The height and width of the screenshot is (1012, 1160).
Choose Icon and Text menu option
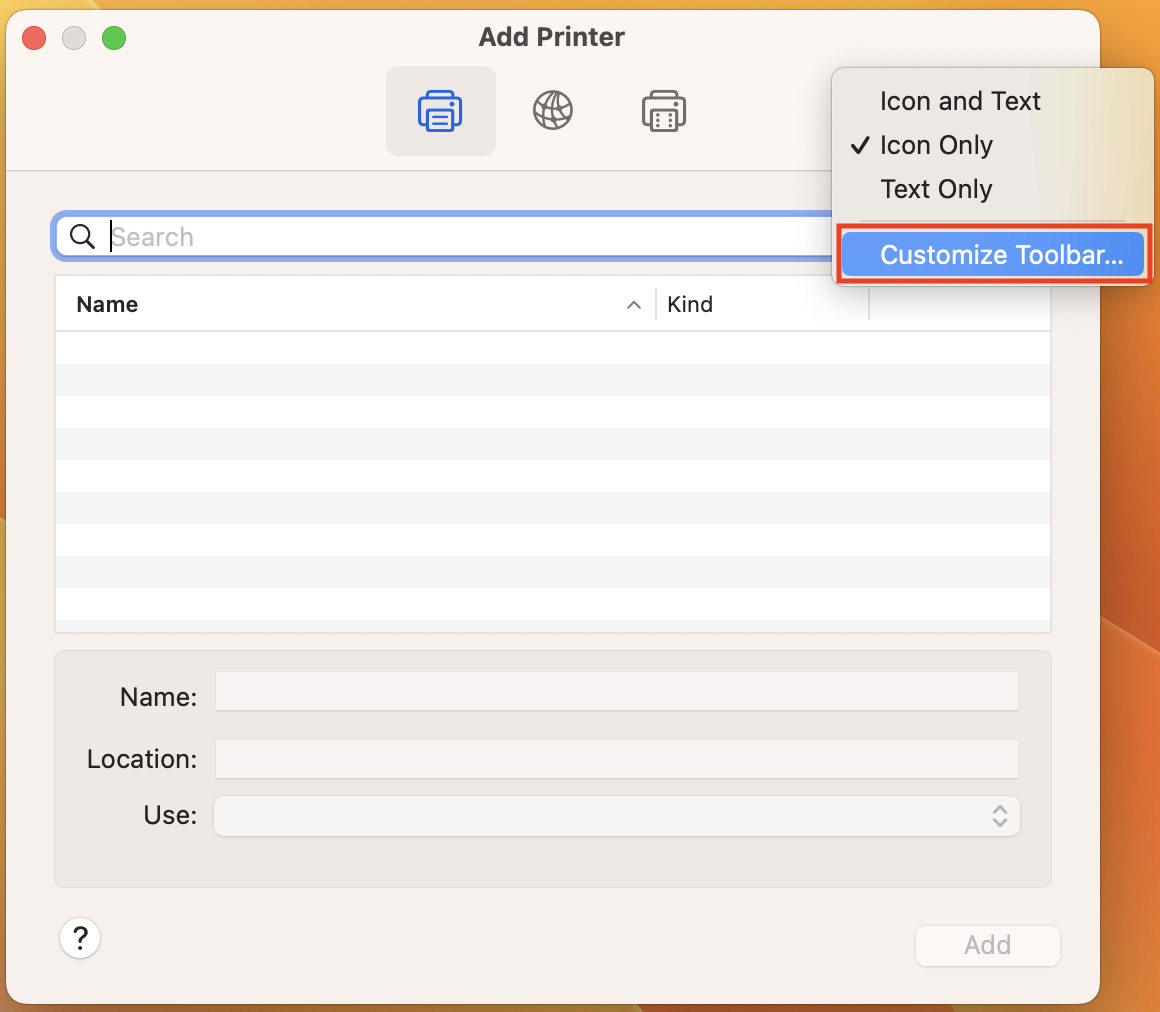point(960,101)
